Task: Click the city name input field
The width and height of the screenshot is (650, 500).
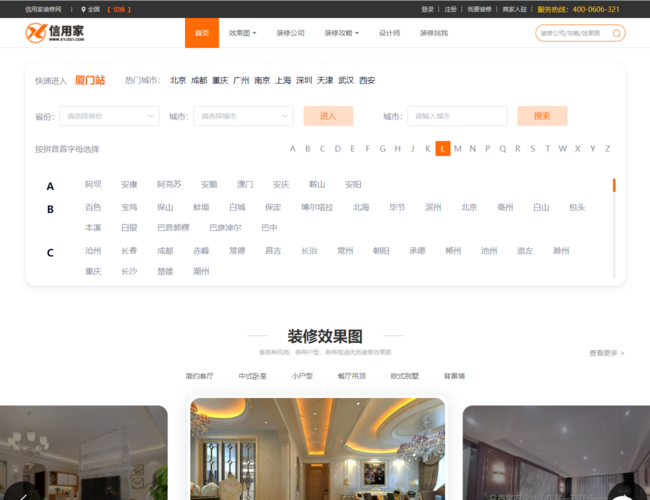Action: click(455, 116)
